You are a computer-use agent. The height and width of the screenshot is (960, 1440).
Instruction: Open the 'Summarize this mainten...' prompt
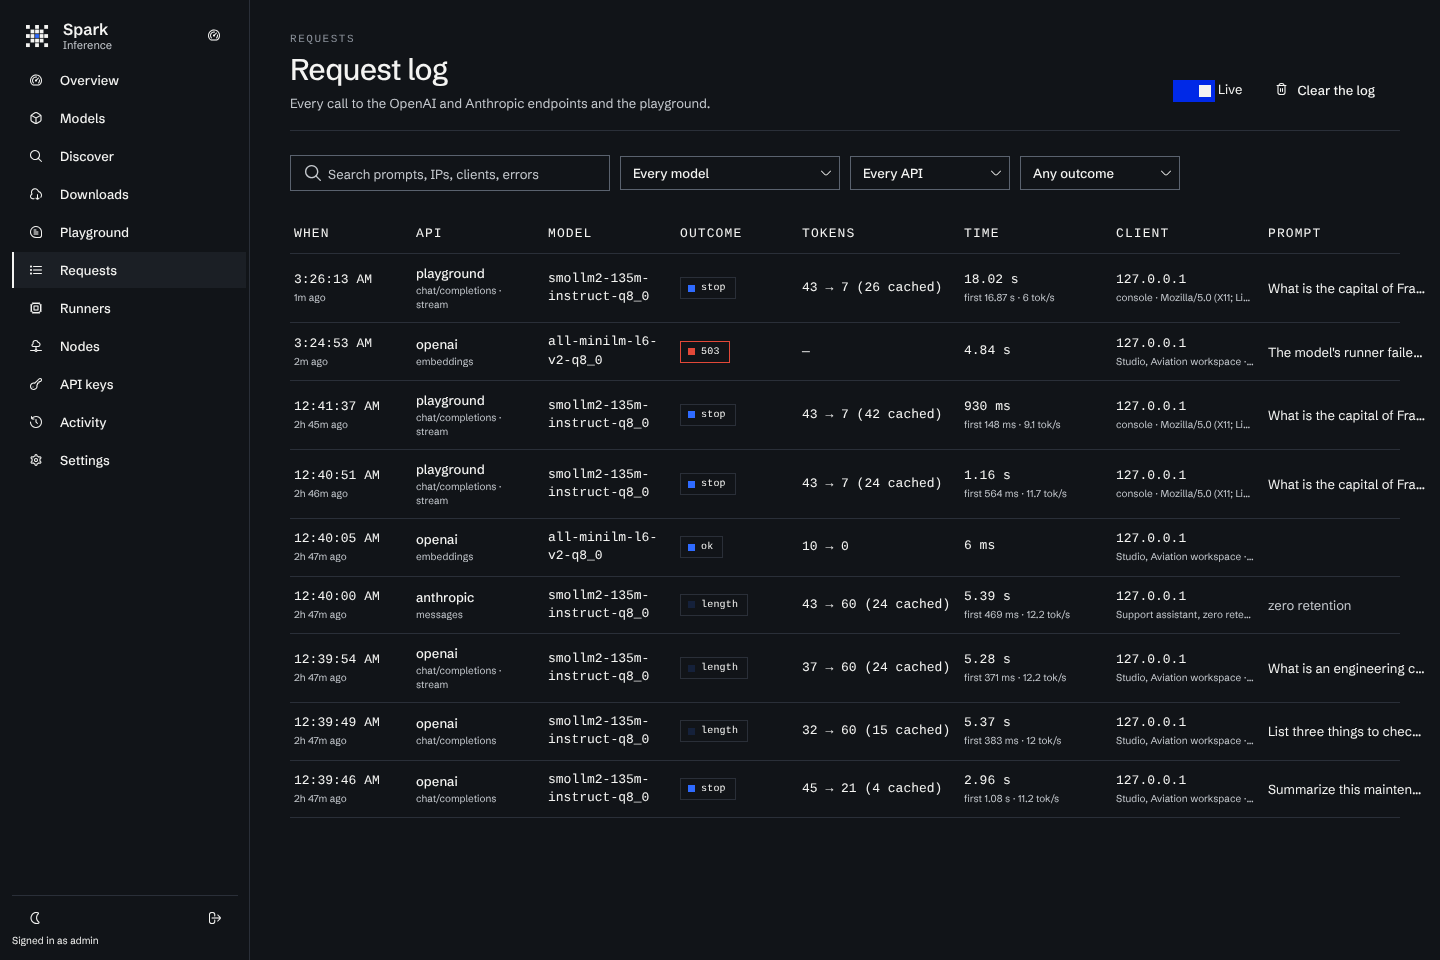[x=1345, y=789]
